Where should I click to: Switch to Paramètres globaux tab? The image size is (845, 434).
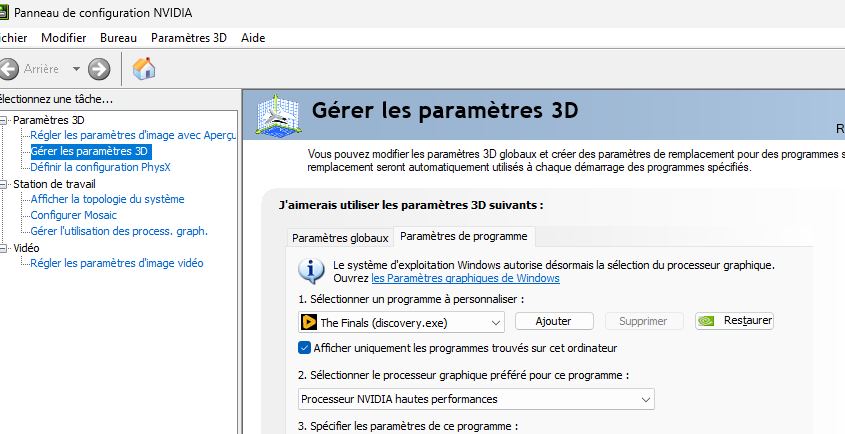(340, 238)
